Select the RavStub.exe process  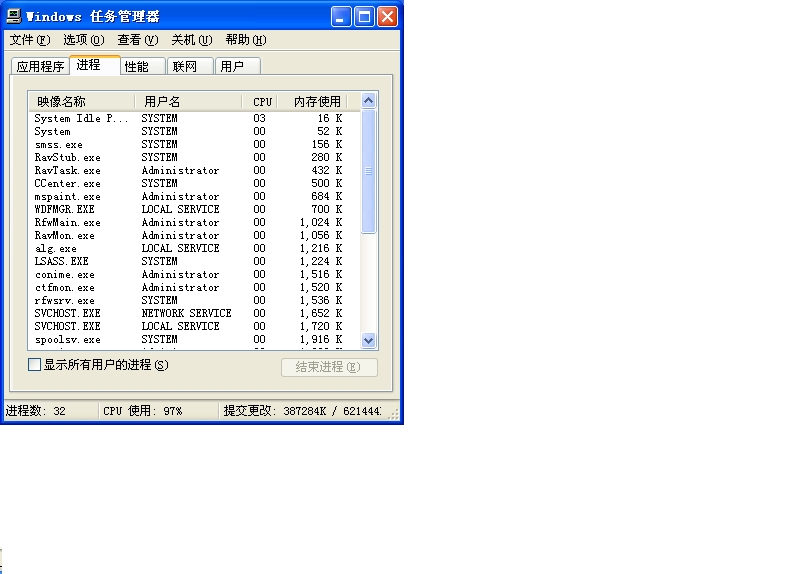click(x=194, y=158)
